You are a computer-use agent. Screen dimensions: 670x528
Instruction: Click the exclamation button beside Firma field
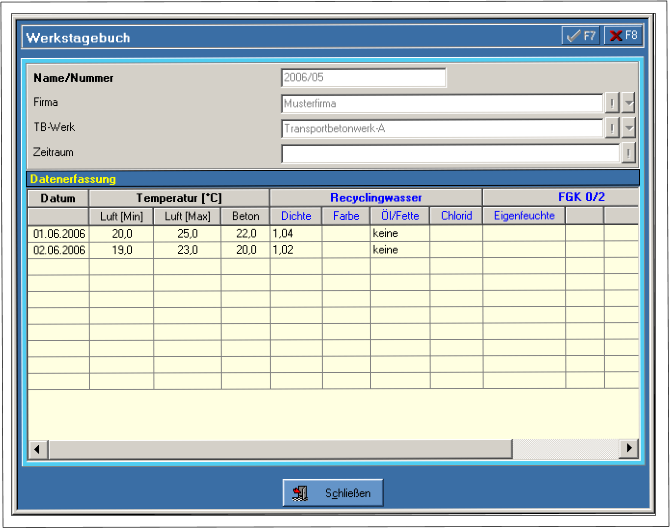click(x=611, y=102)
